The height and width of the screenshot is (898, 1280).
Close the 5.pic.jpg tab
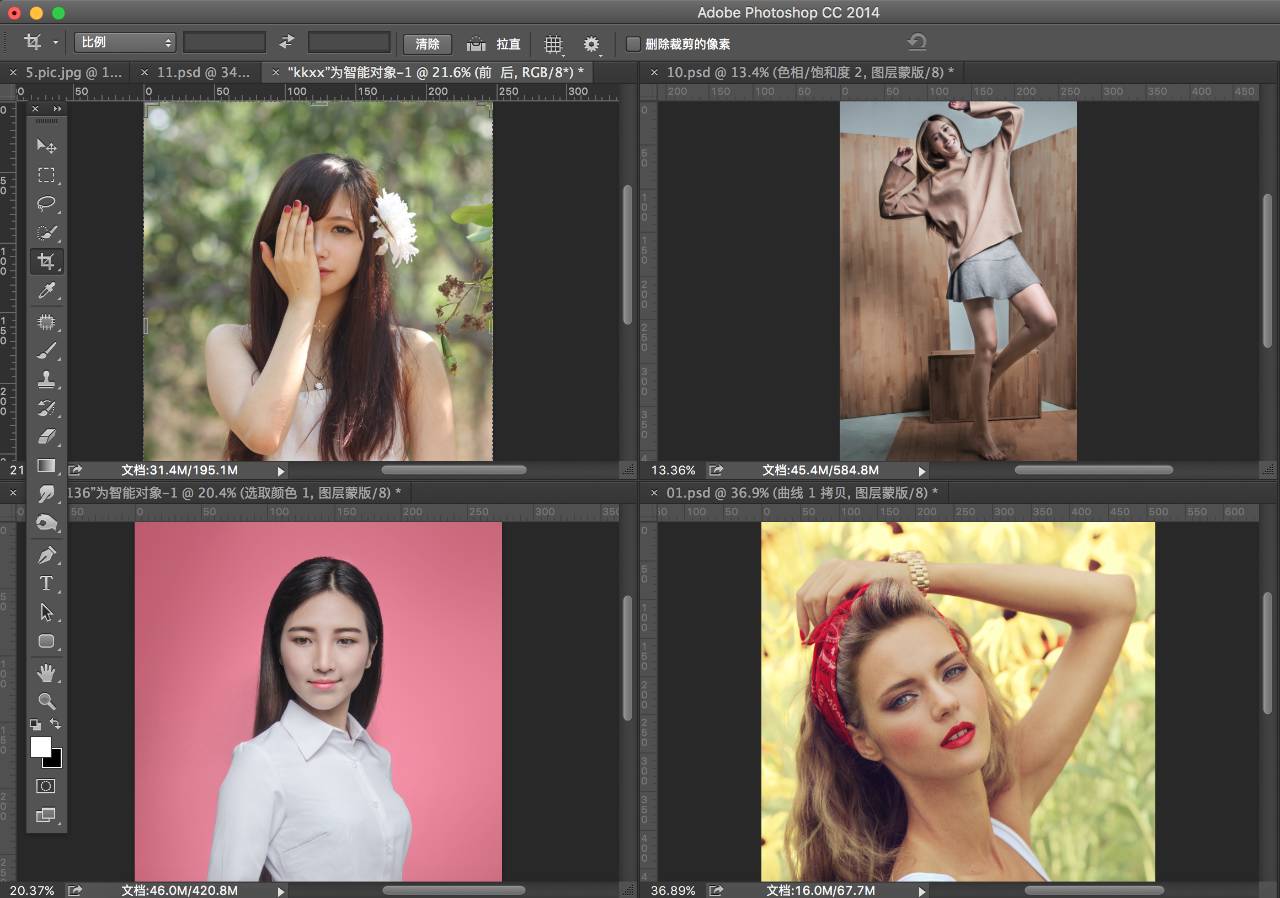pos(14,72)
